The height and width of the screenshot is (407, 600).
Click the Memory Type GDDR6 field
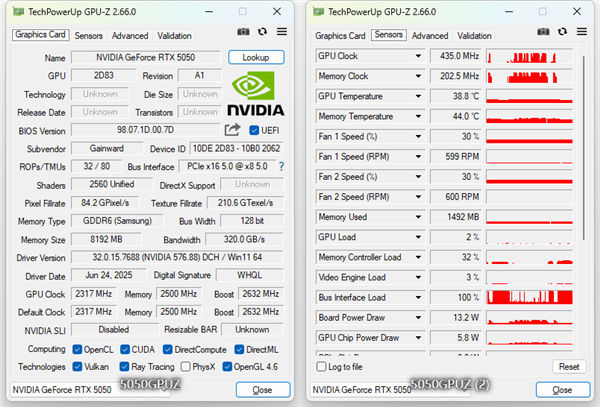pos(117,221)
